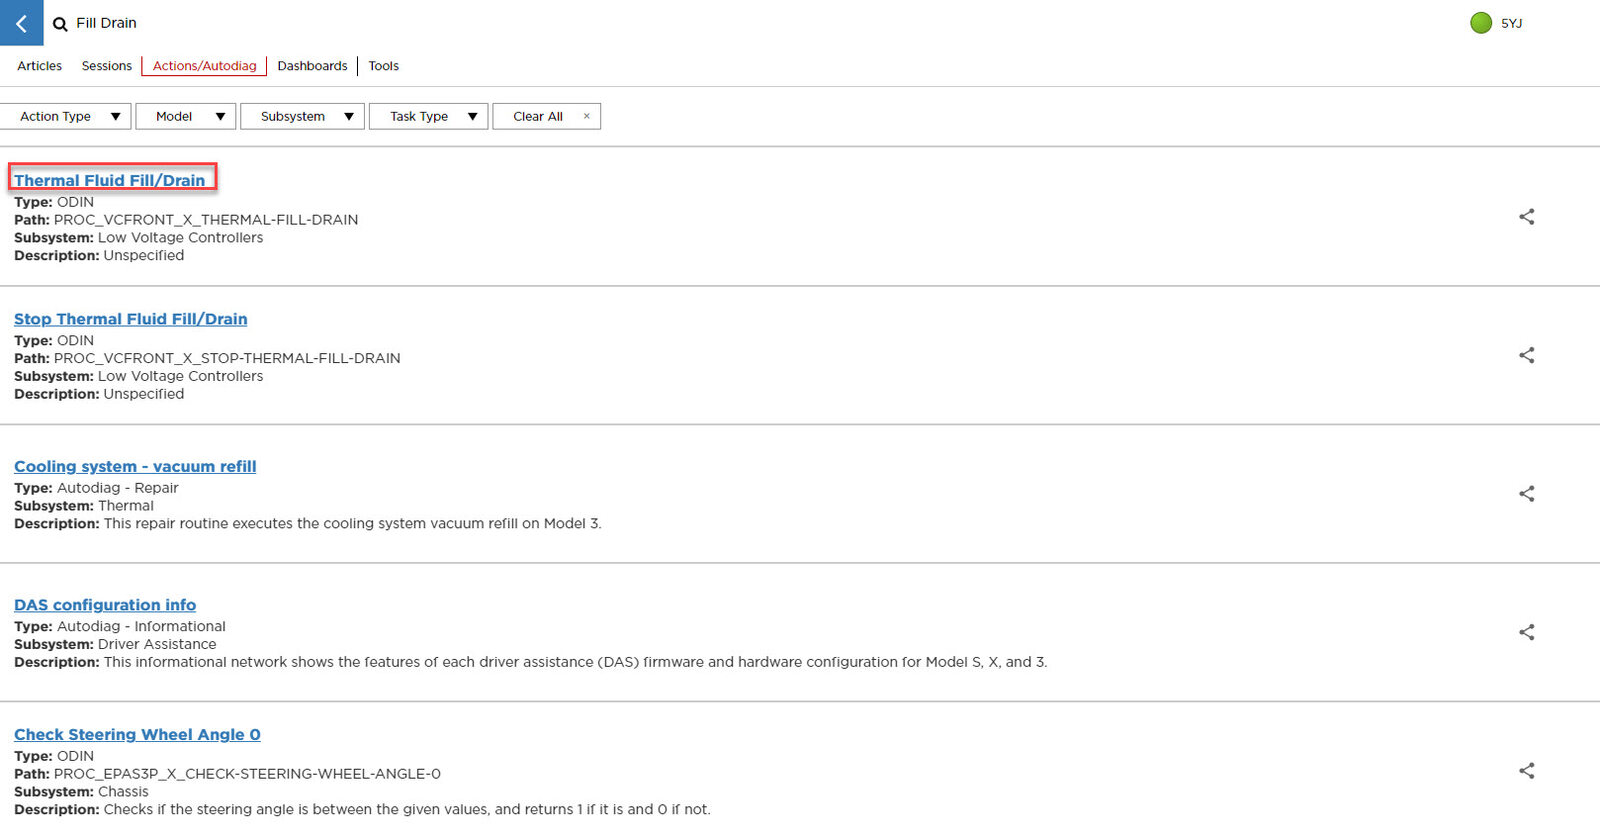This screenshot has width=1600, height=837.
Task: Switch to the Articles tab
Action: [39, 66]
